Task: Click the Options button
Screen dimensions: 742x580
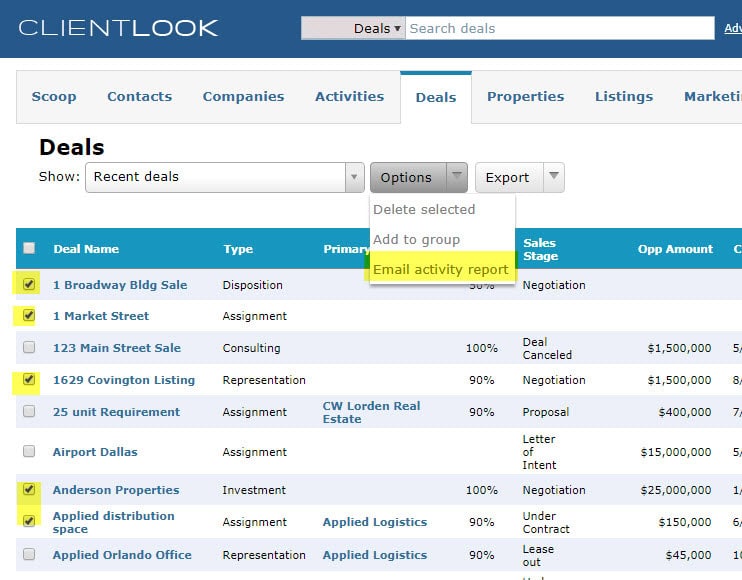Action: pos(408,177)
